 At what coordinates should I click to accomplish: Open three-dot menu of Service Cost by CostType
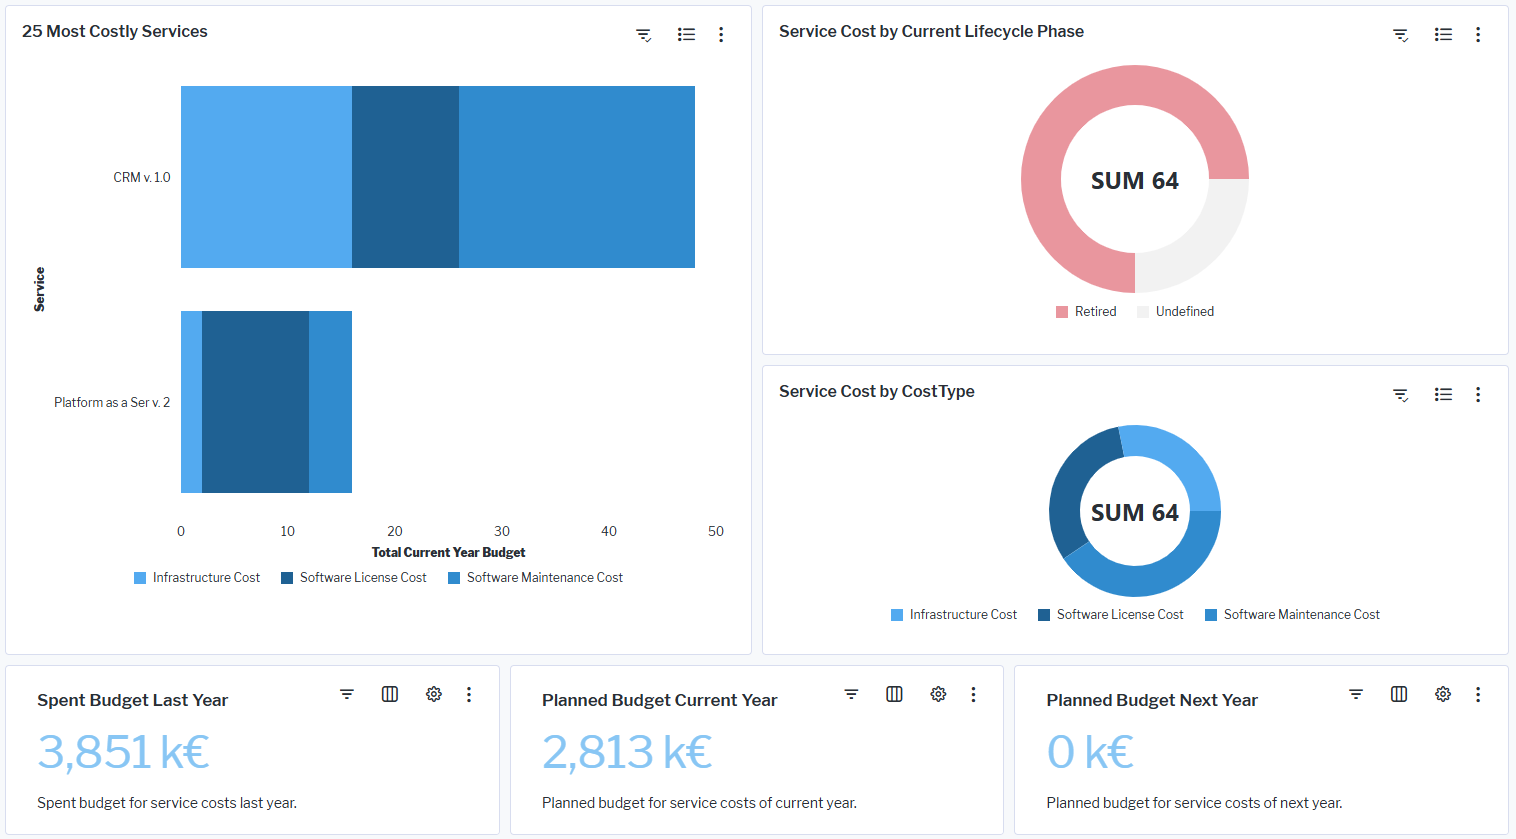pos(1478,395)
